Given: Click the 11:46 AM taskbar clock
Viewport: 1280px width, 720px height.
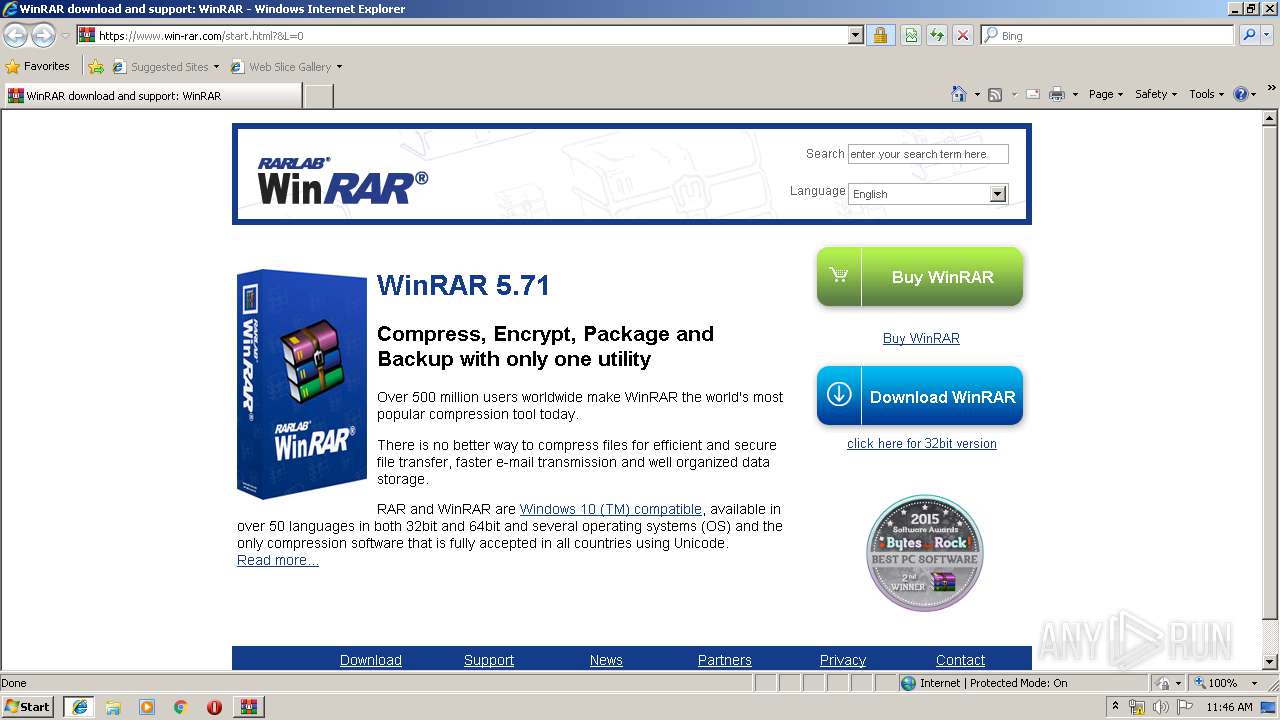Looking at the screenshot, I should (1229, 707).
